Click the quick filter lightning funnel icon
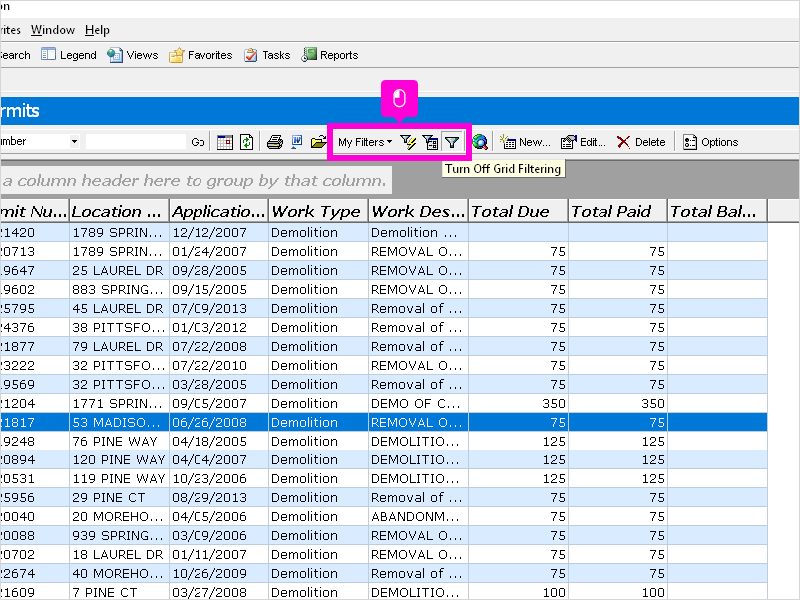The width and height of the screenshot is (800, 600). pos(408,142)
